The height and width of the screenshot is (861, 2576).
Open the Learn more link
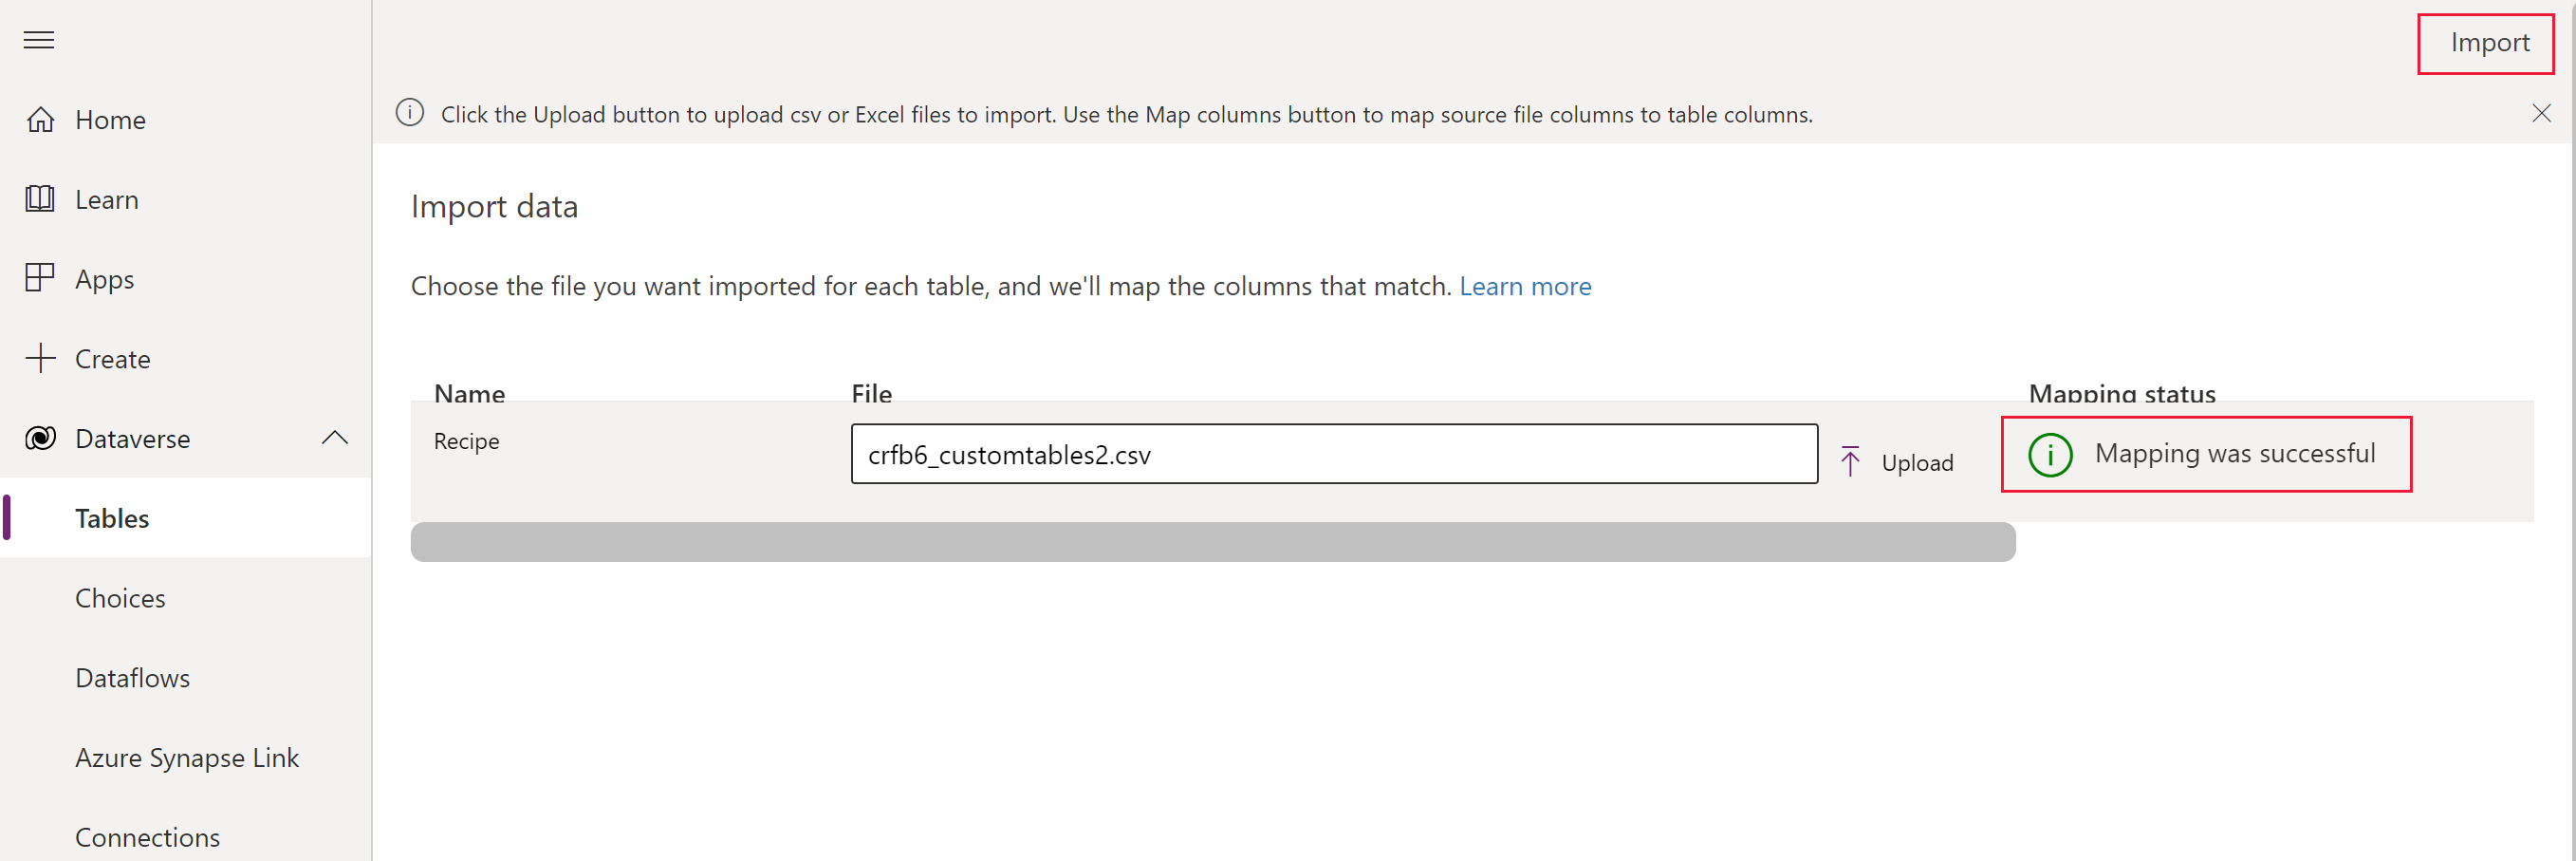tap(1525, 286)
